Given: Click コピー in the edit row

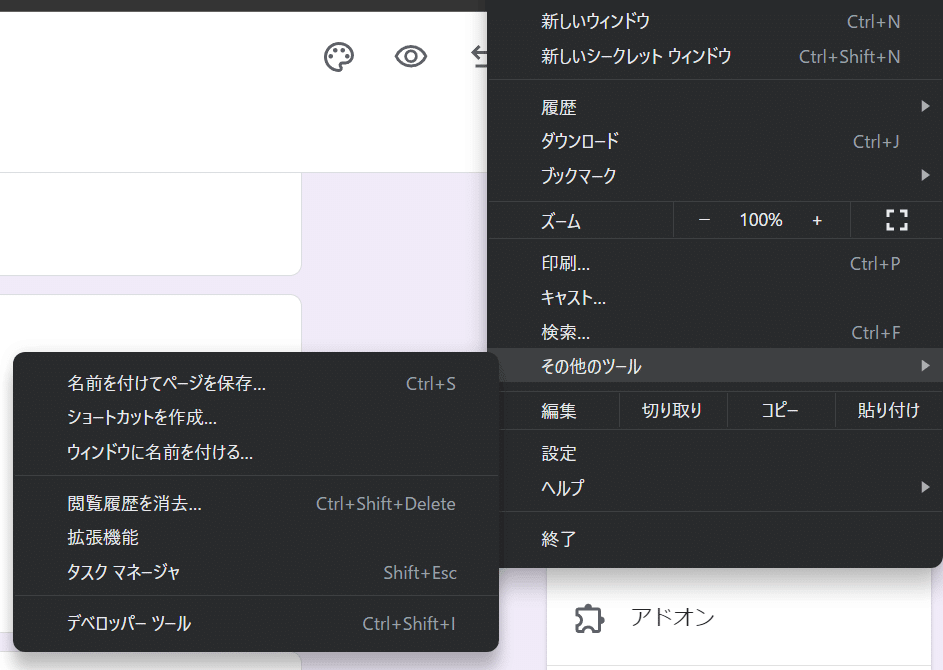Looking at the screenshot, I should tap(781, 410).
